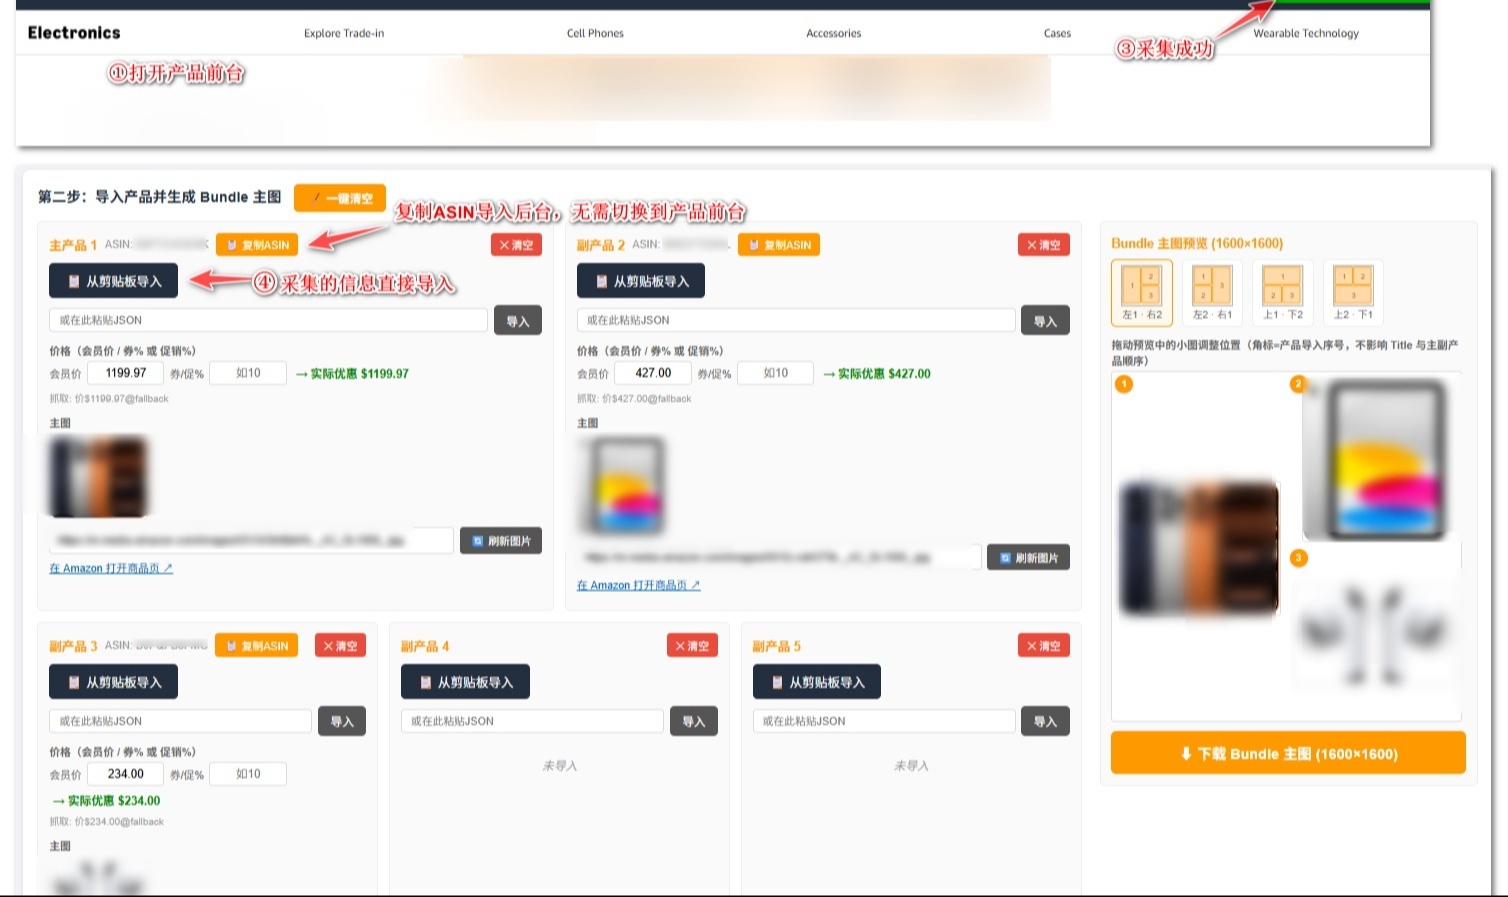The image size is (1508, 897).
Task: Import from clipboard for 副产品 2
Action: [641, 281]
